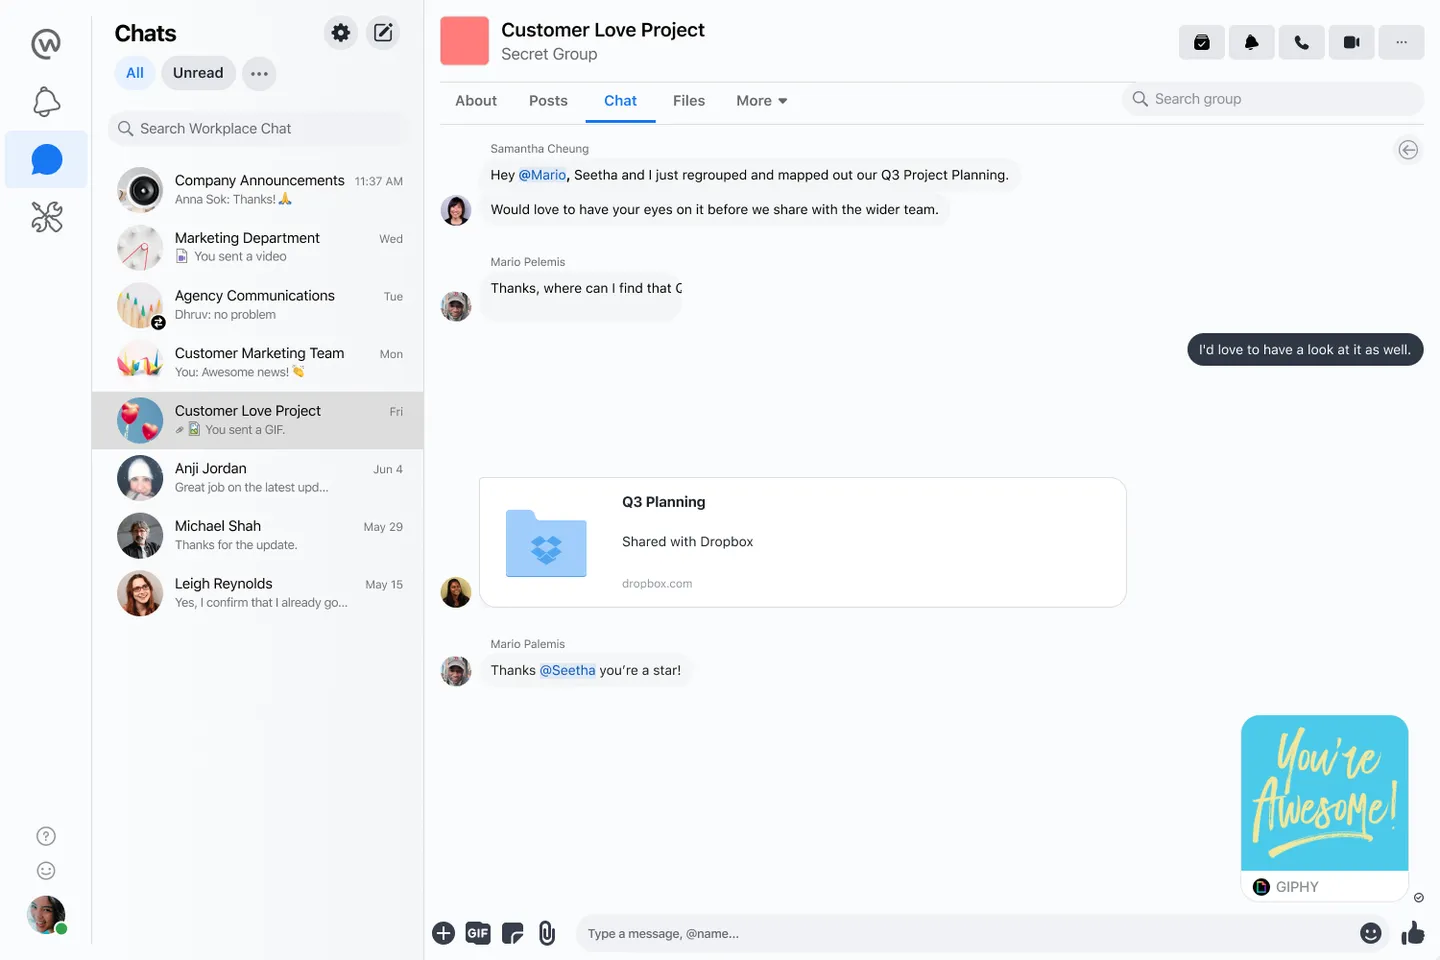Click the checkmark box icon in header
This screenshot has height=960, width=1440.
pyautogui.click(x=1202, y=43)
